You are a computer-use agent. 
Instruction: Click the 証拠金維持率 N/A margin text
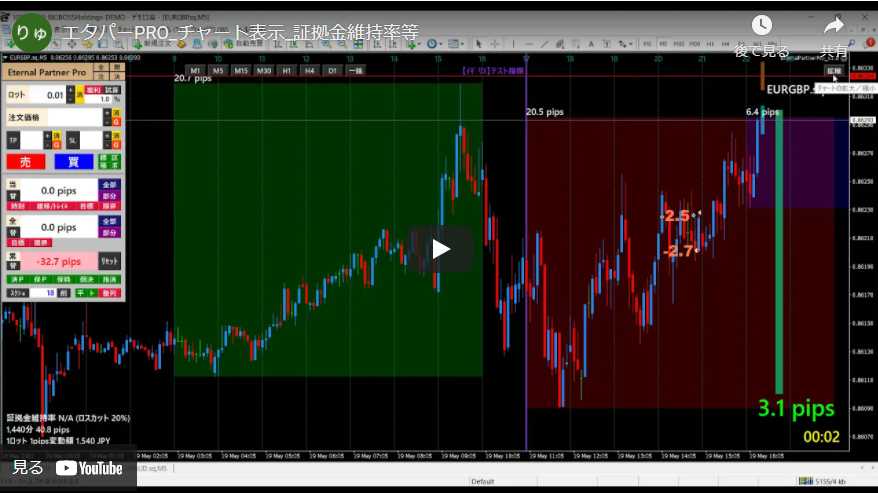pos(68,418)
